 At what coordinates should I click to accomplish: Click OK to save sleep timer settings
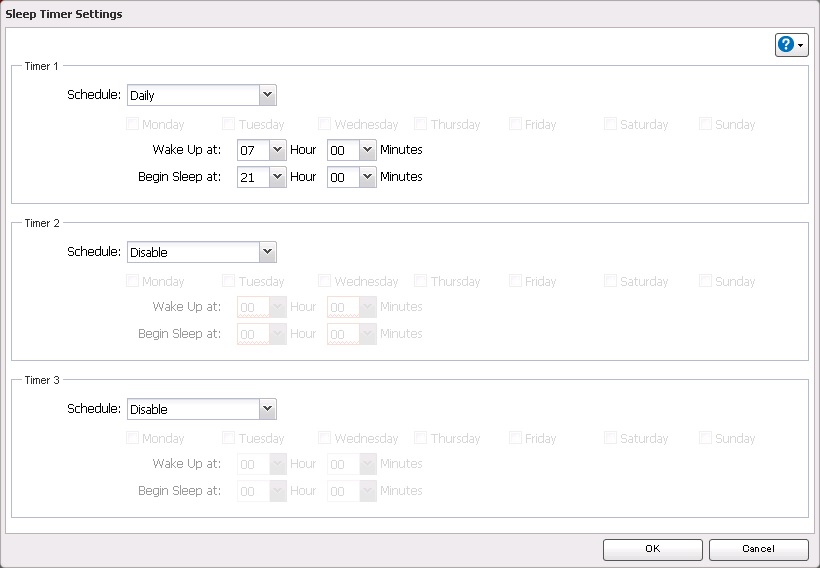tap(652, 549)
